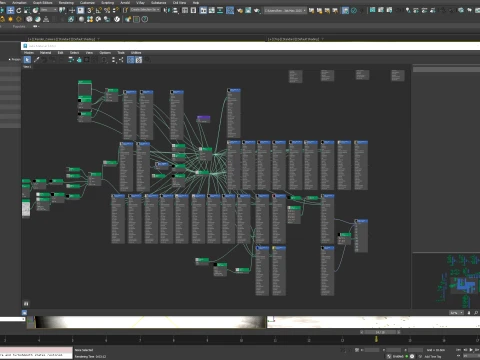The image size is (480, 360).
Task: Open Edit Named Selection Sets
Action: pos(125,10)
